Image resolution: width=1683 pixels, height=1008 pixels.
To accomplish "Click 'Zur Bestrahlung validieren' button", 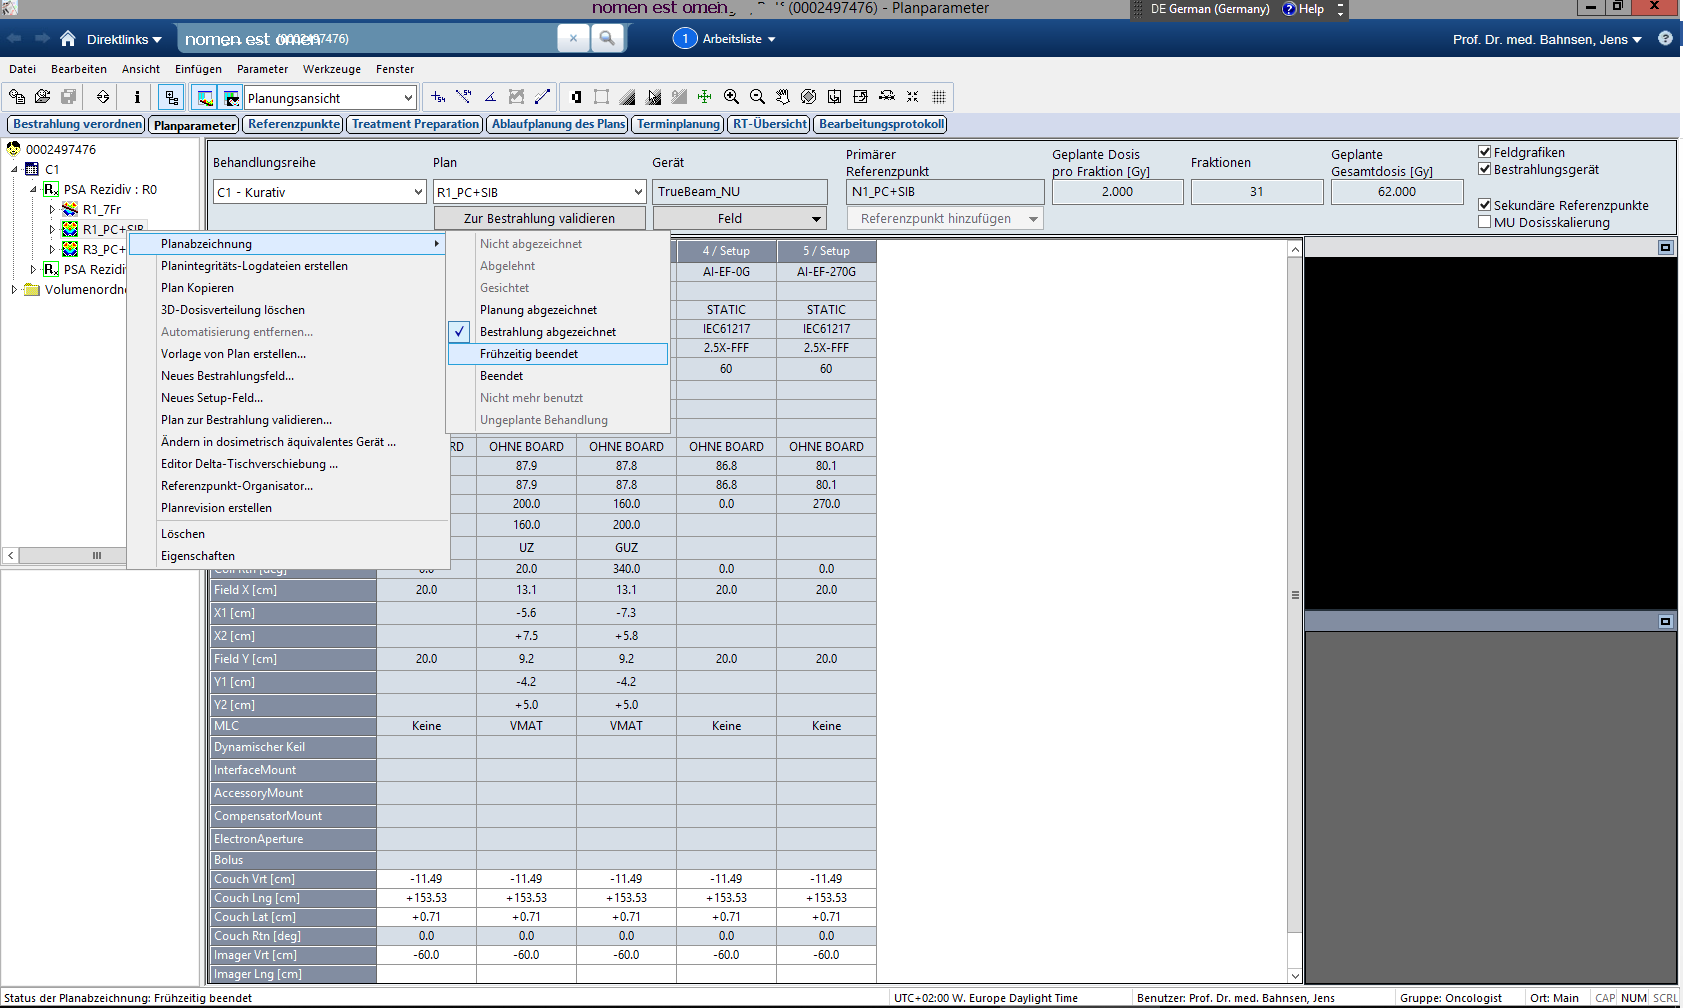I will 539,218.
